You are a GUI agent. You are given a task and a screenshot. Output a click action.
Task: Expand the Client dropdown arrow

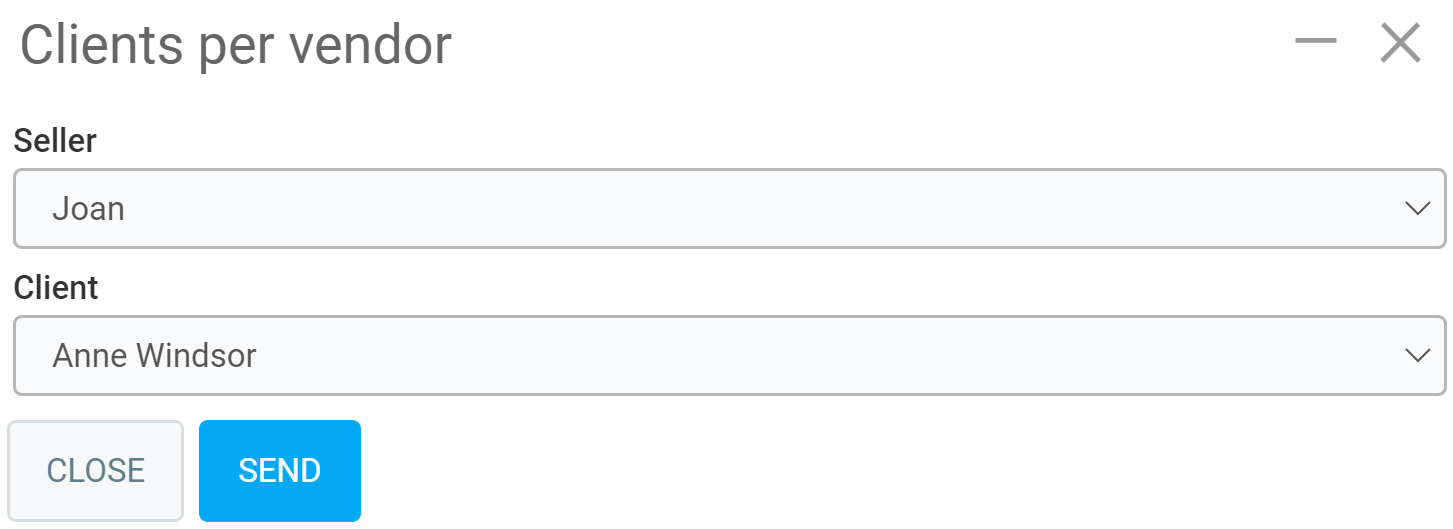[1416, 355]
